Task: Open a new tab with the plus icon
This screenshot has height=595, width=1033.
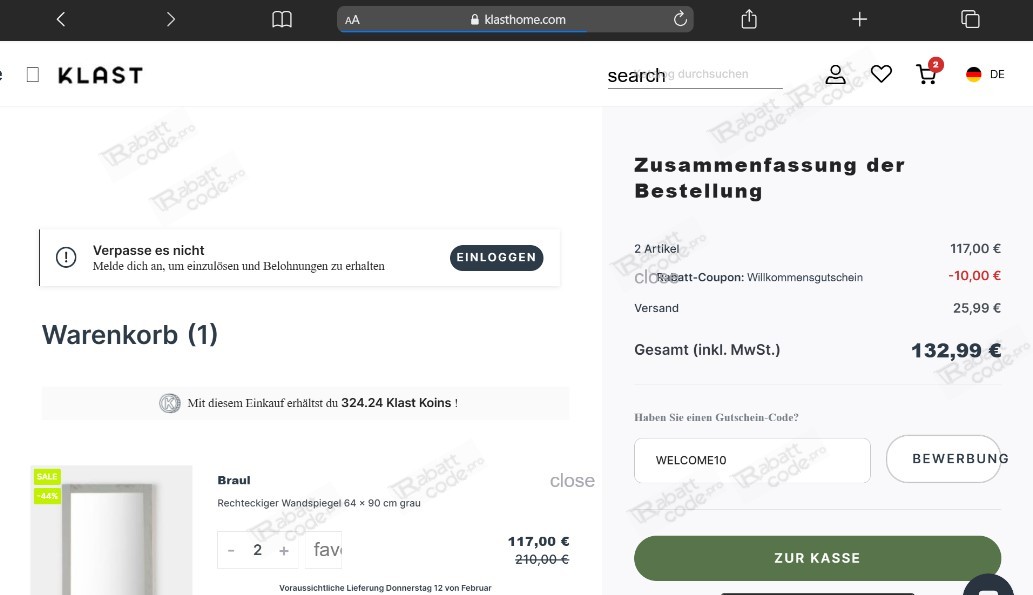Action: click(x=859, y=19)
